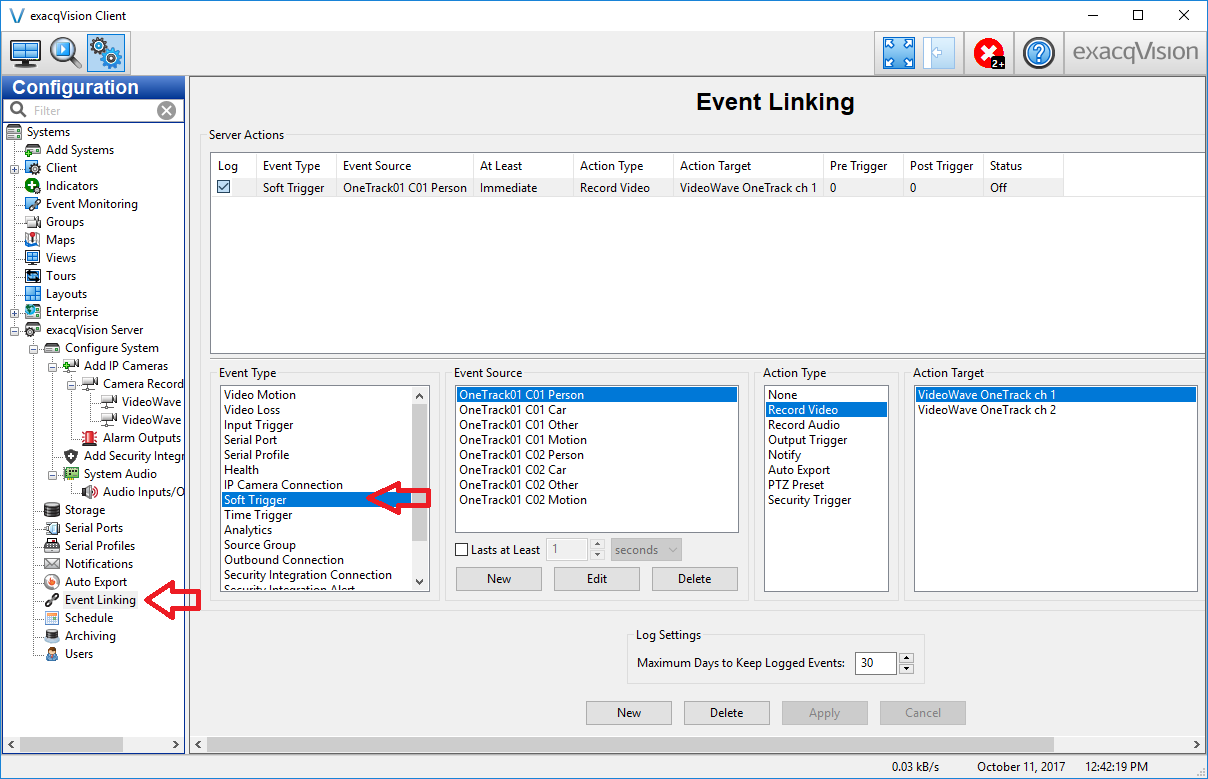Click the Apply button
1208x779 pixels.
pyautogui.click(x=825, y=713)
